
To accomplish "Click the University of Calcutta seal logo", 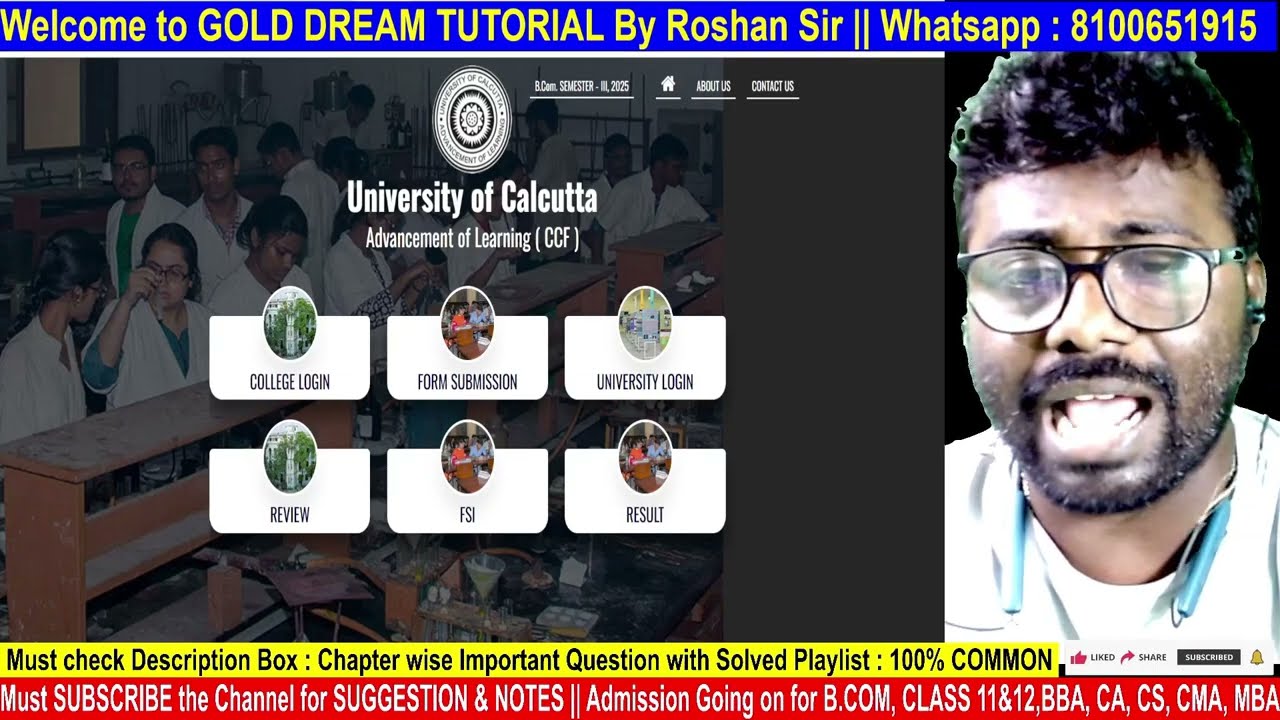I will click(471, 119).
